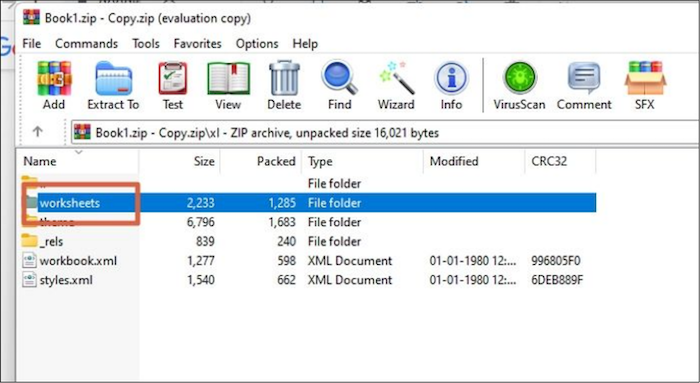This screenshot has width=700, height=383.
Task: Sort by the Modified column header
Action: tap(474, 161)
